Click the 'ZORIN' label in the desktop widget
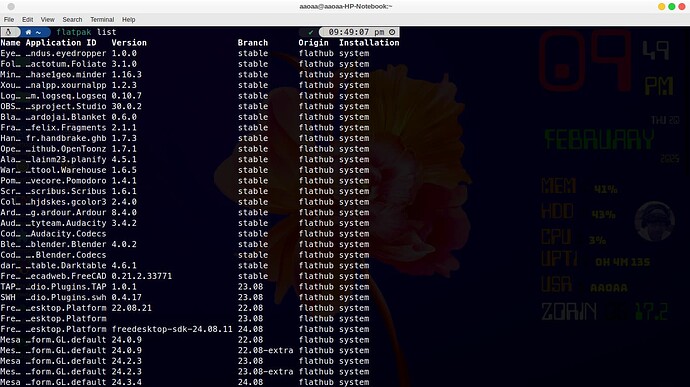This screenshot has height=387, width=690. 569,312
